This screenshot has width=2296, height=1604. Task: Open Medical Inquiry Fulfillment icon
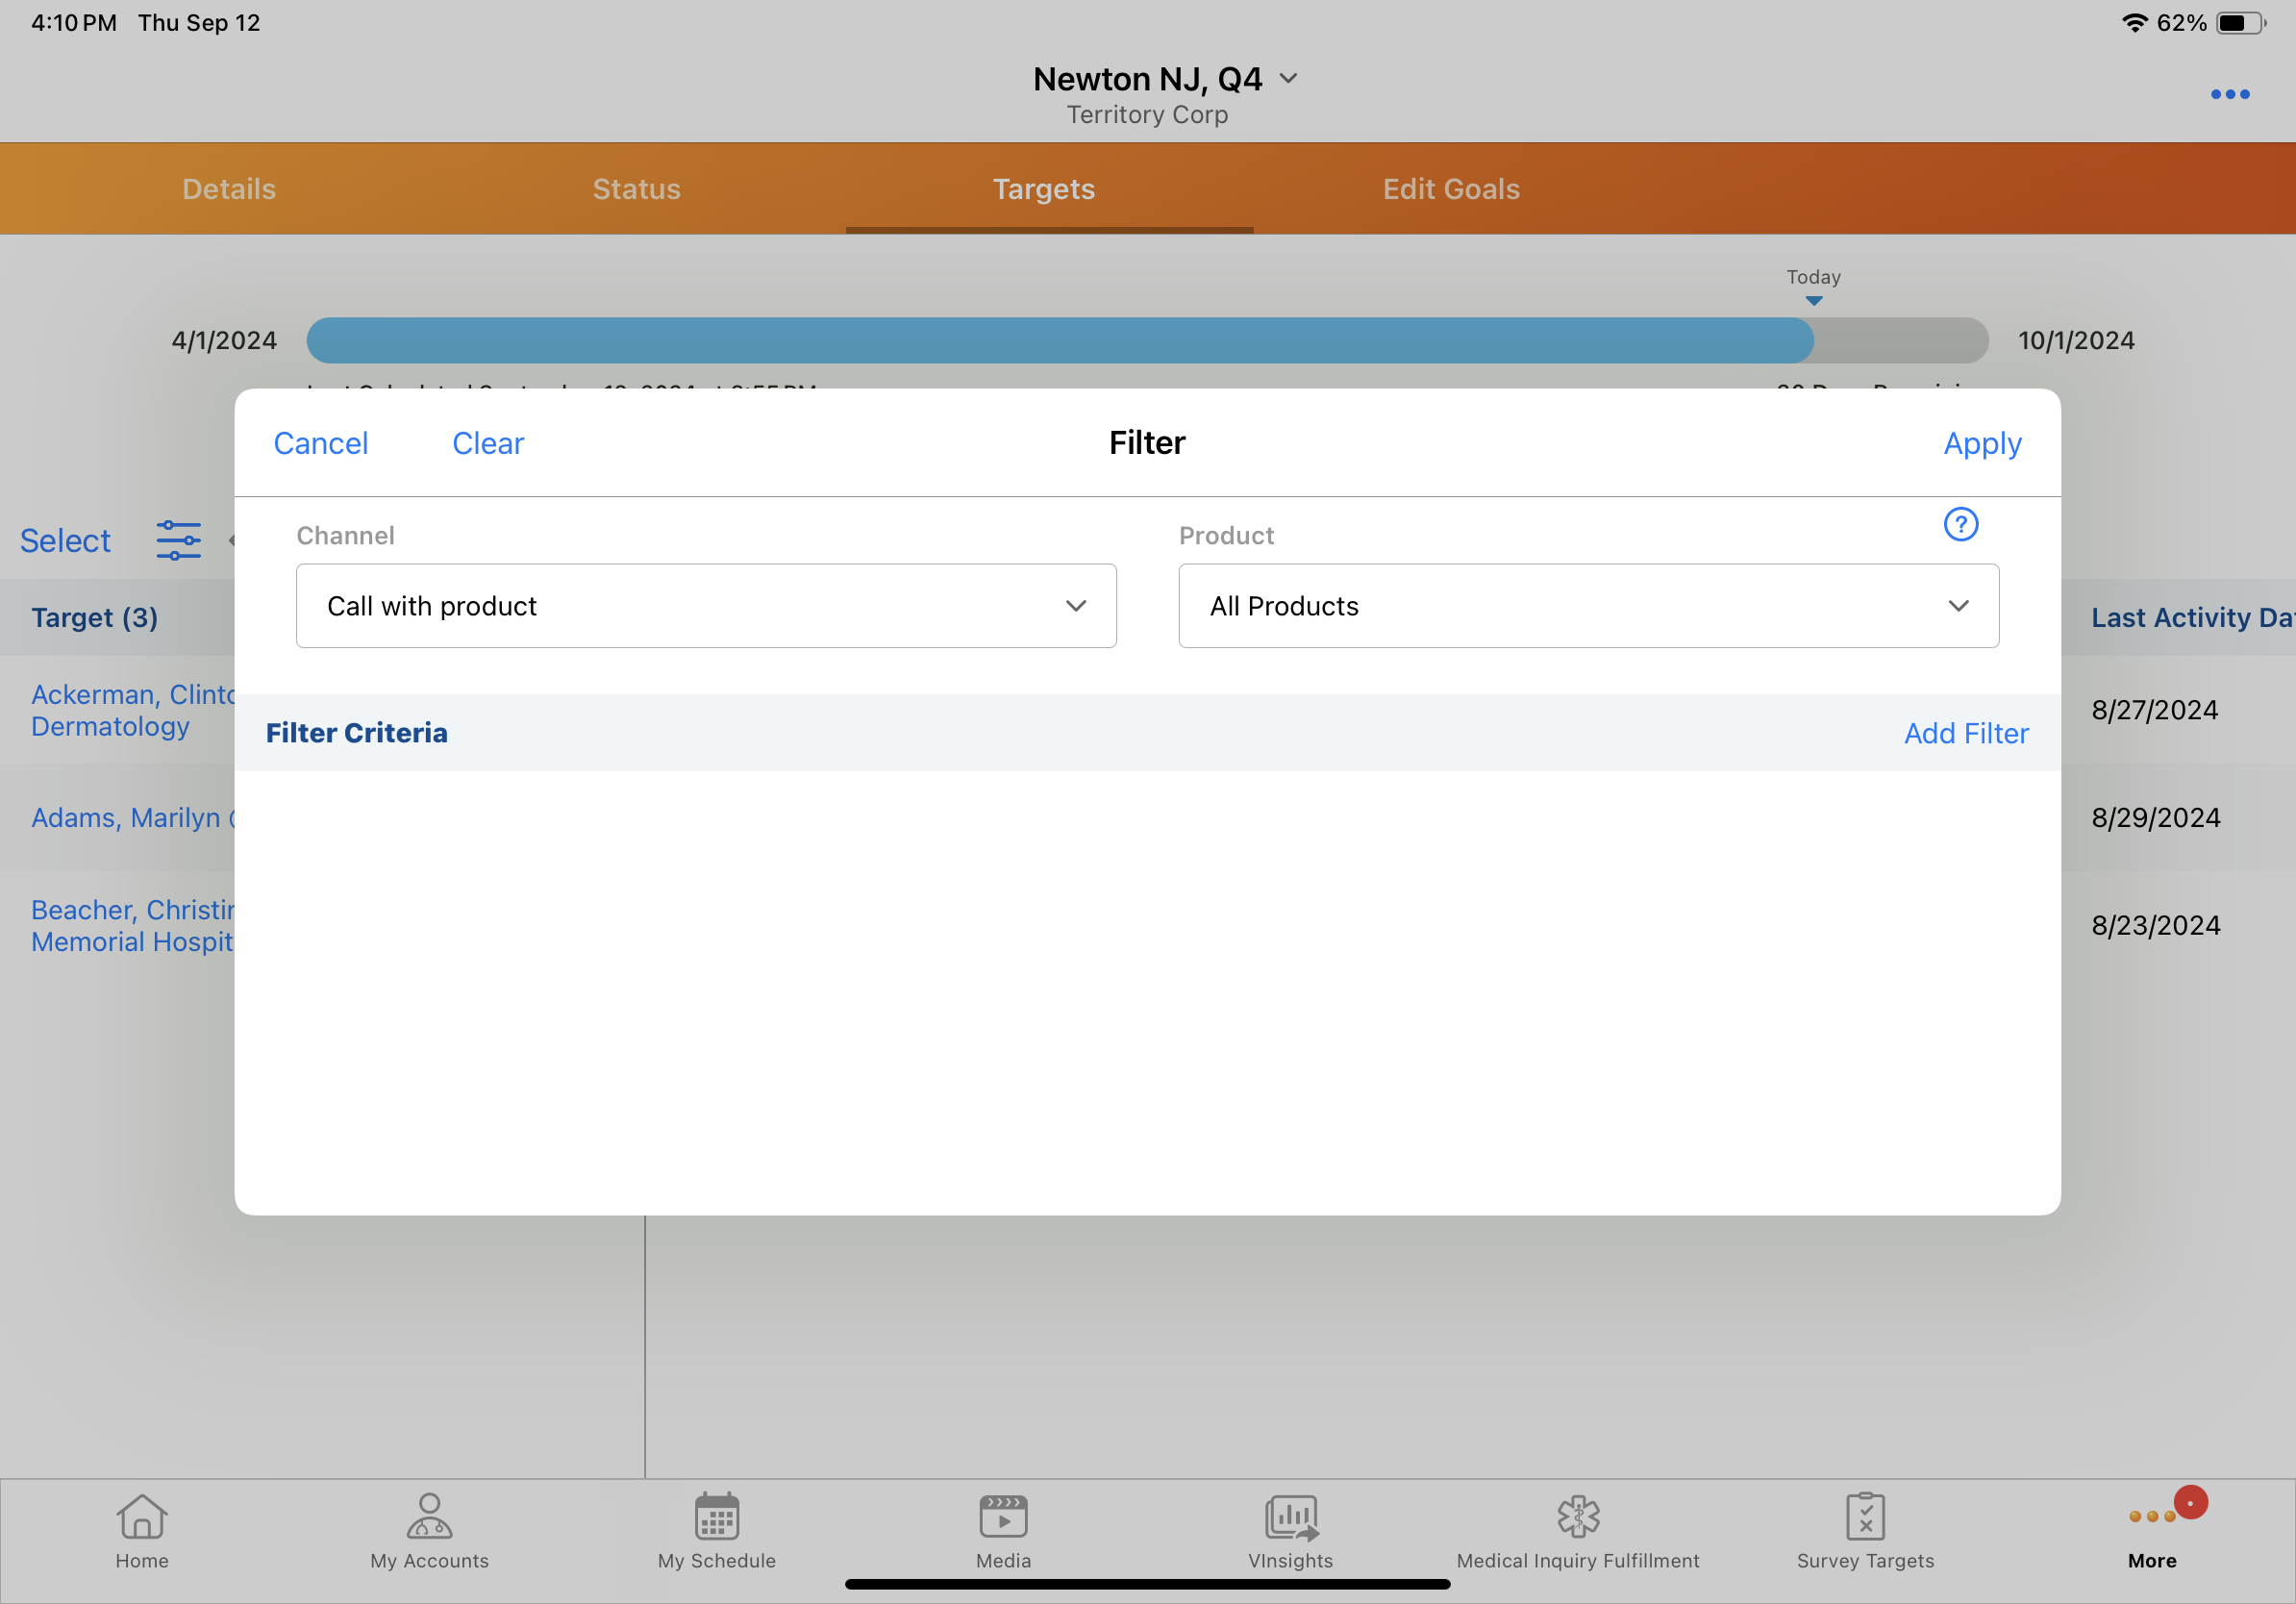coord(1577,1516)
